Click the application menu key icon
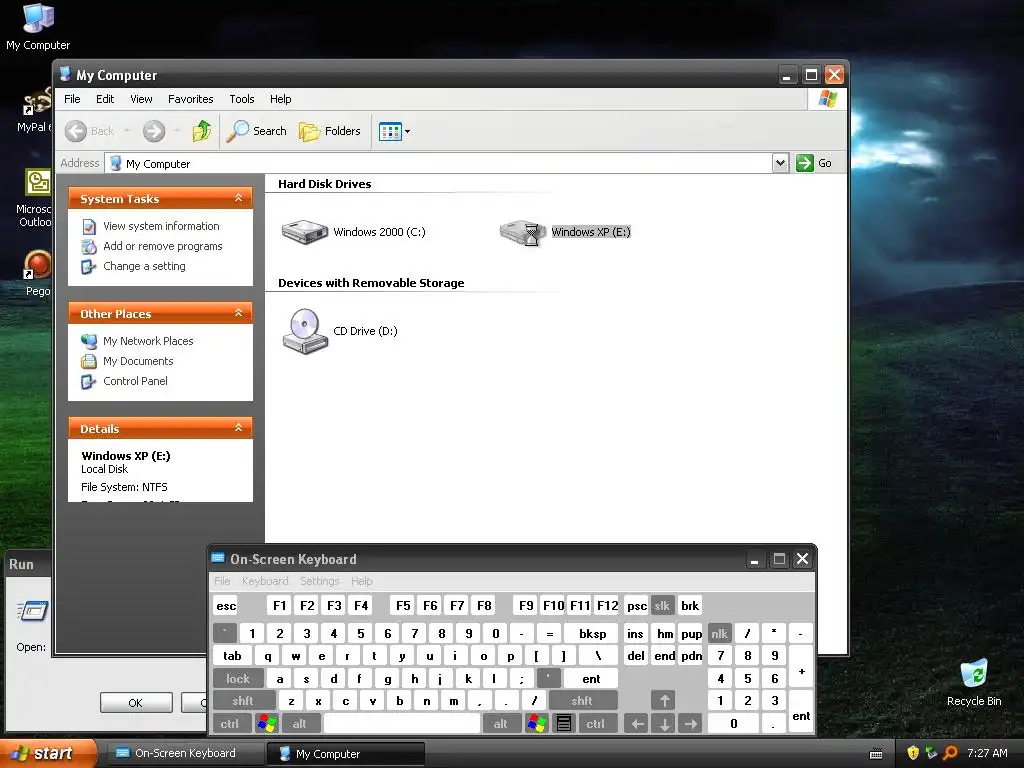This screenshot has height=768, width=1024. tap(564, 724)
